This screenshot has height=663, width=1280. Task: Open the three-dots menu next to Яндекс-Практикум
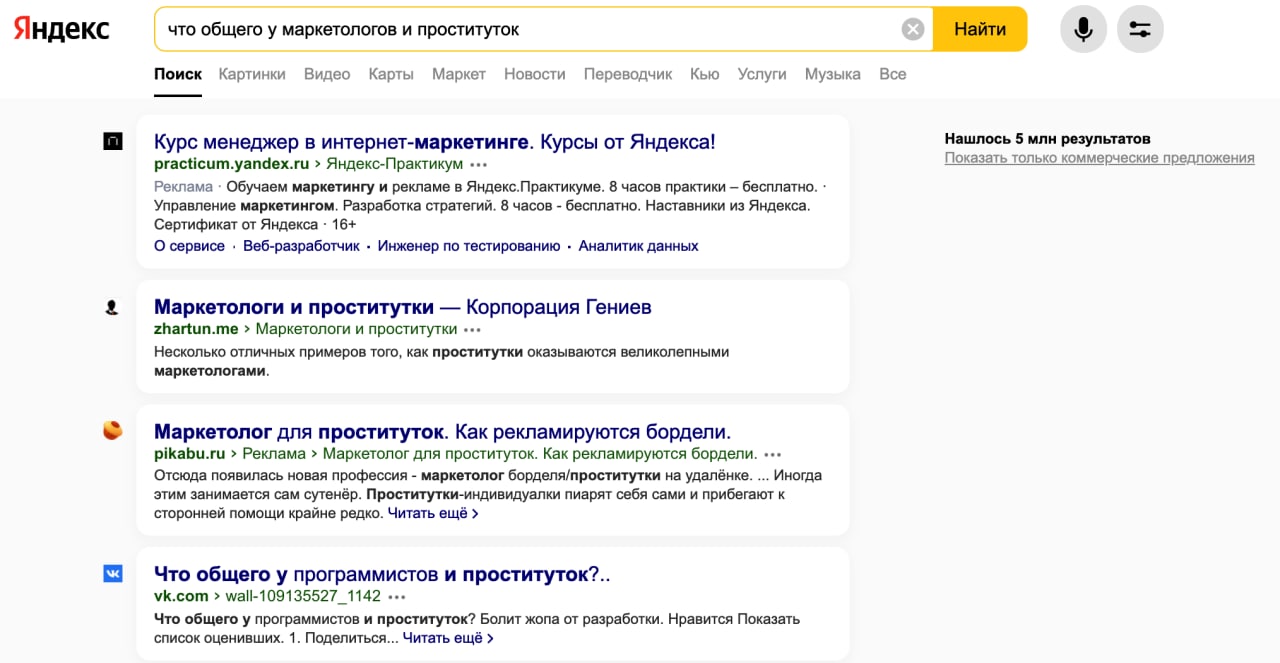(x=478, y=164)
